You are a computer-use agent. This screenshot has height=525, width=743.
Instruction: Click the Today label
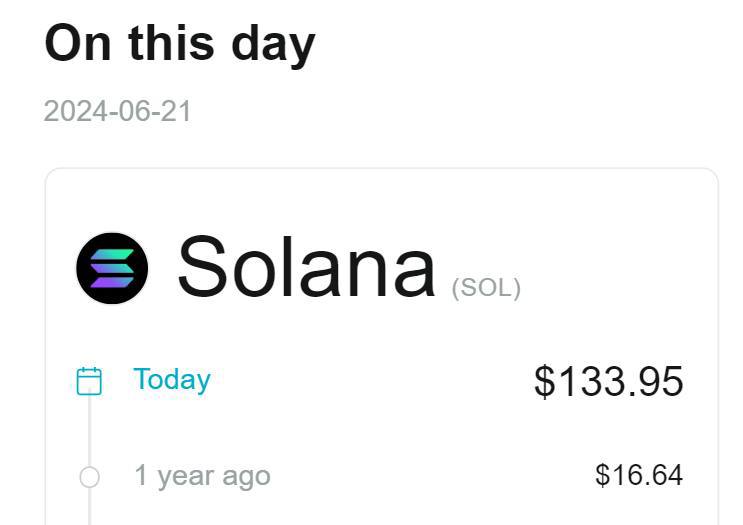coord(172,380)
